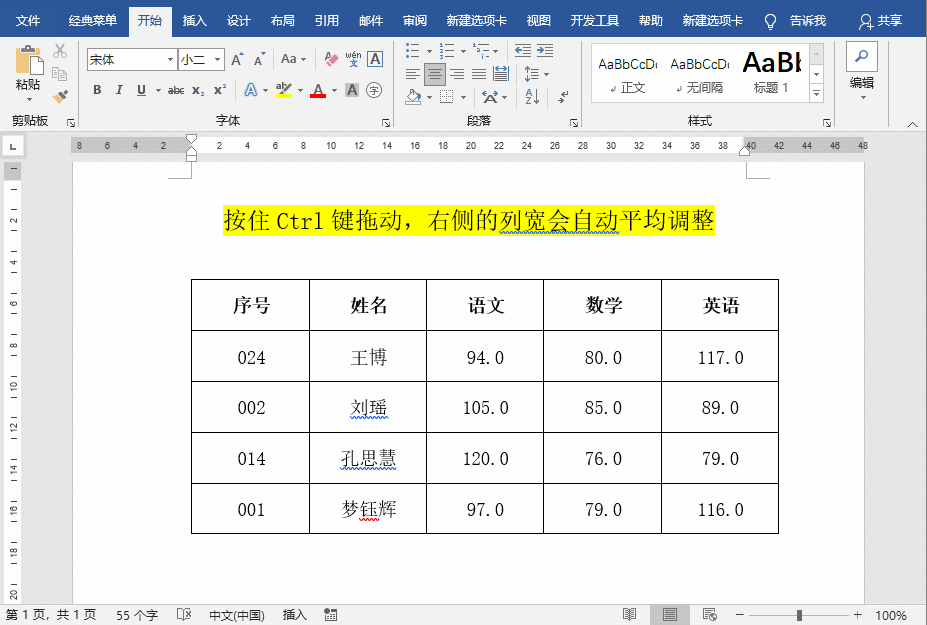This screenshot has width=927, height=625.
Task: Apply the 标题 1 style
Action: pyautogui.click(x=773, y=70)
